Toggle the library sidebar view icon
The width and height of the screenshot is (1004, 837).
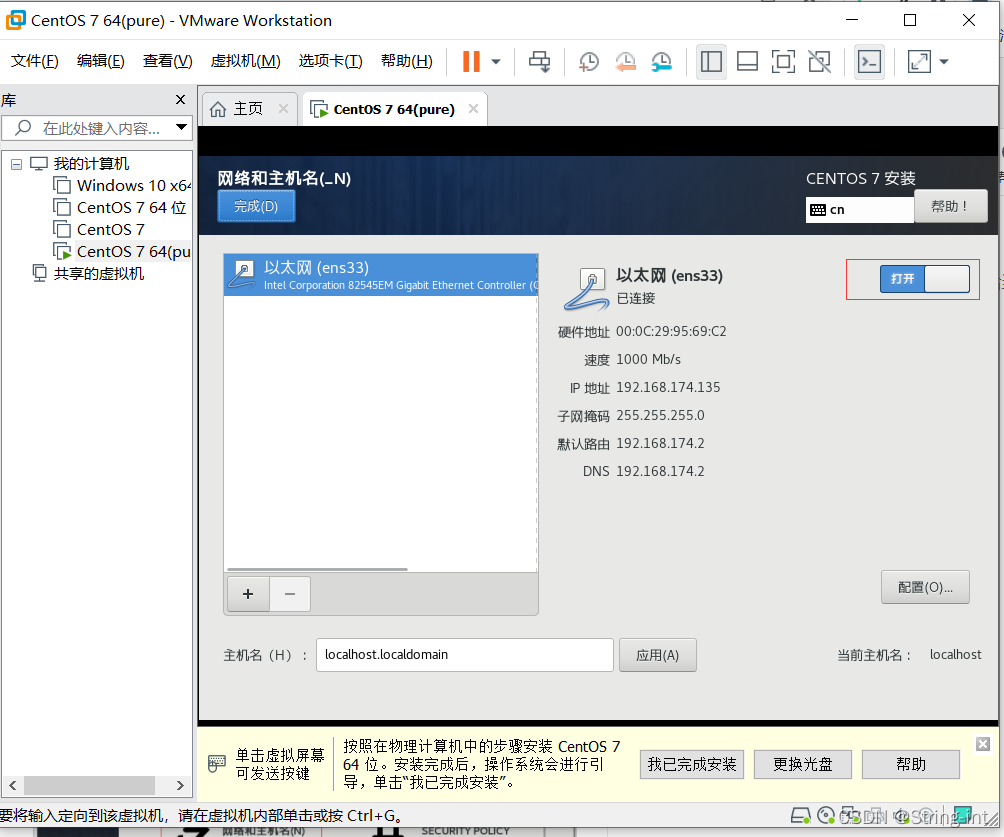pos(711,62)
